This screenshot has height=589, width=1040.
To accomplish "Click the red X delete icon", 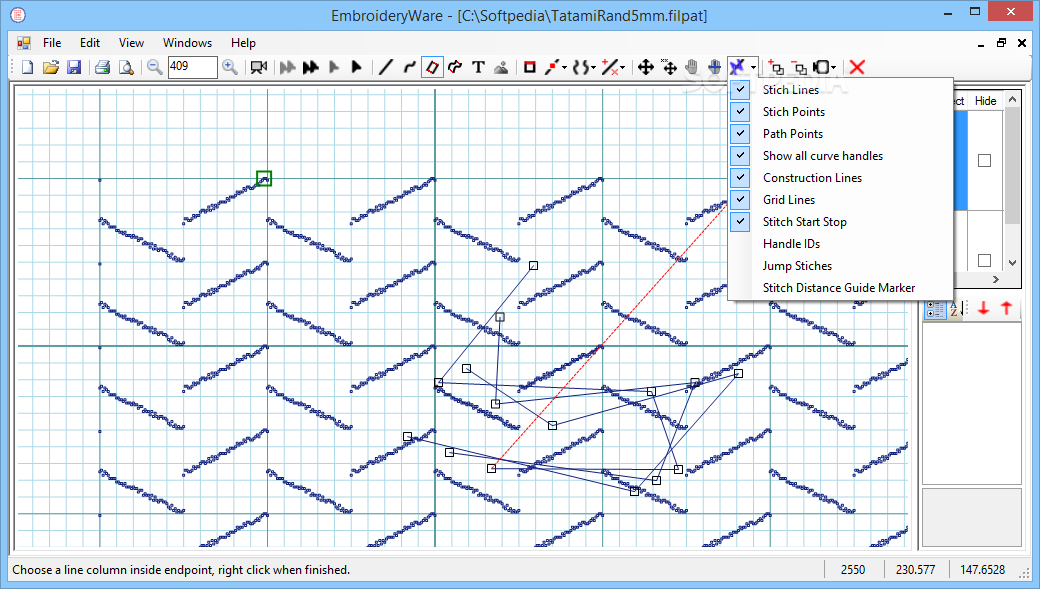I will coord(857,67).
